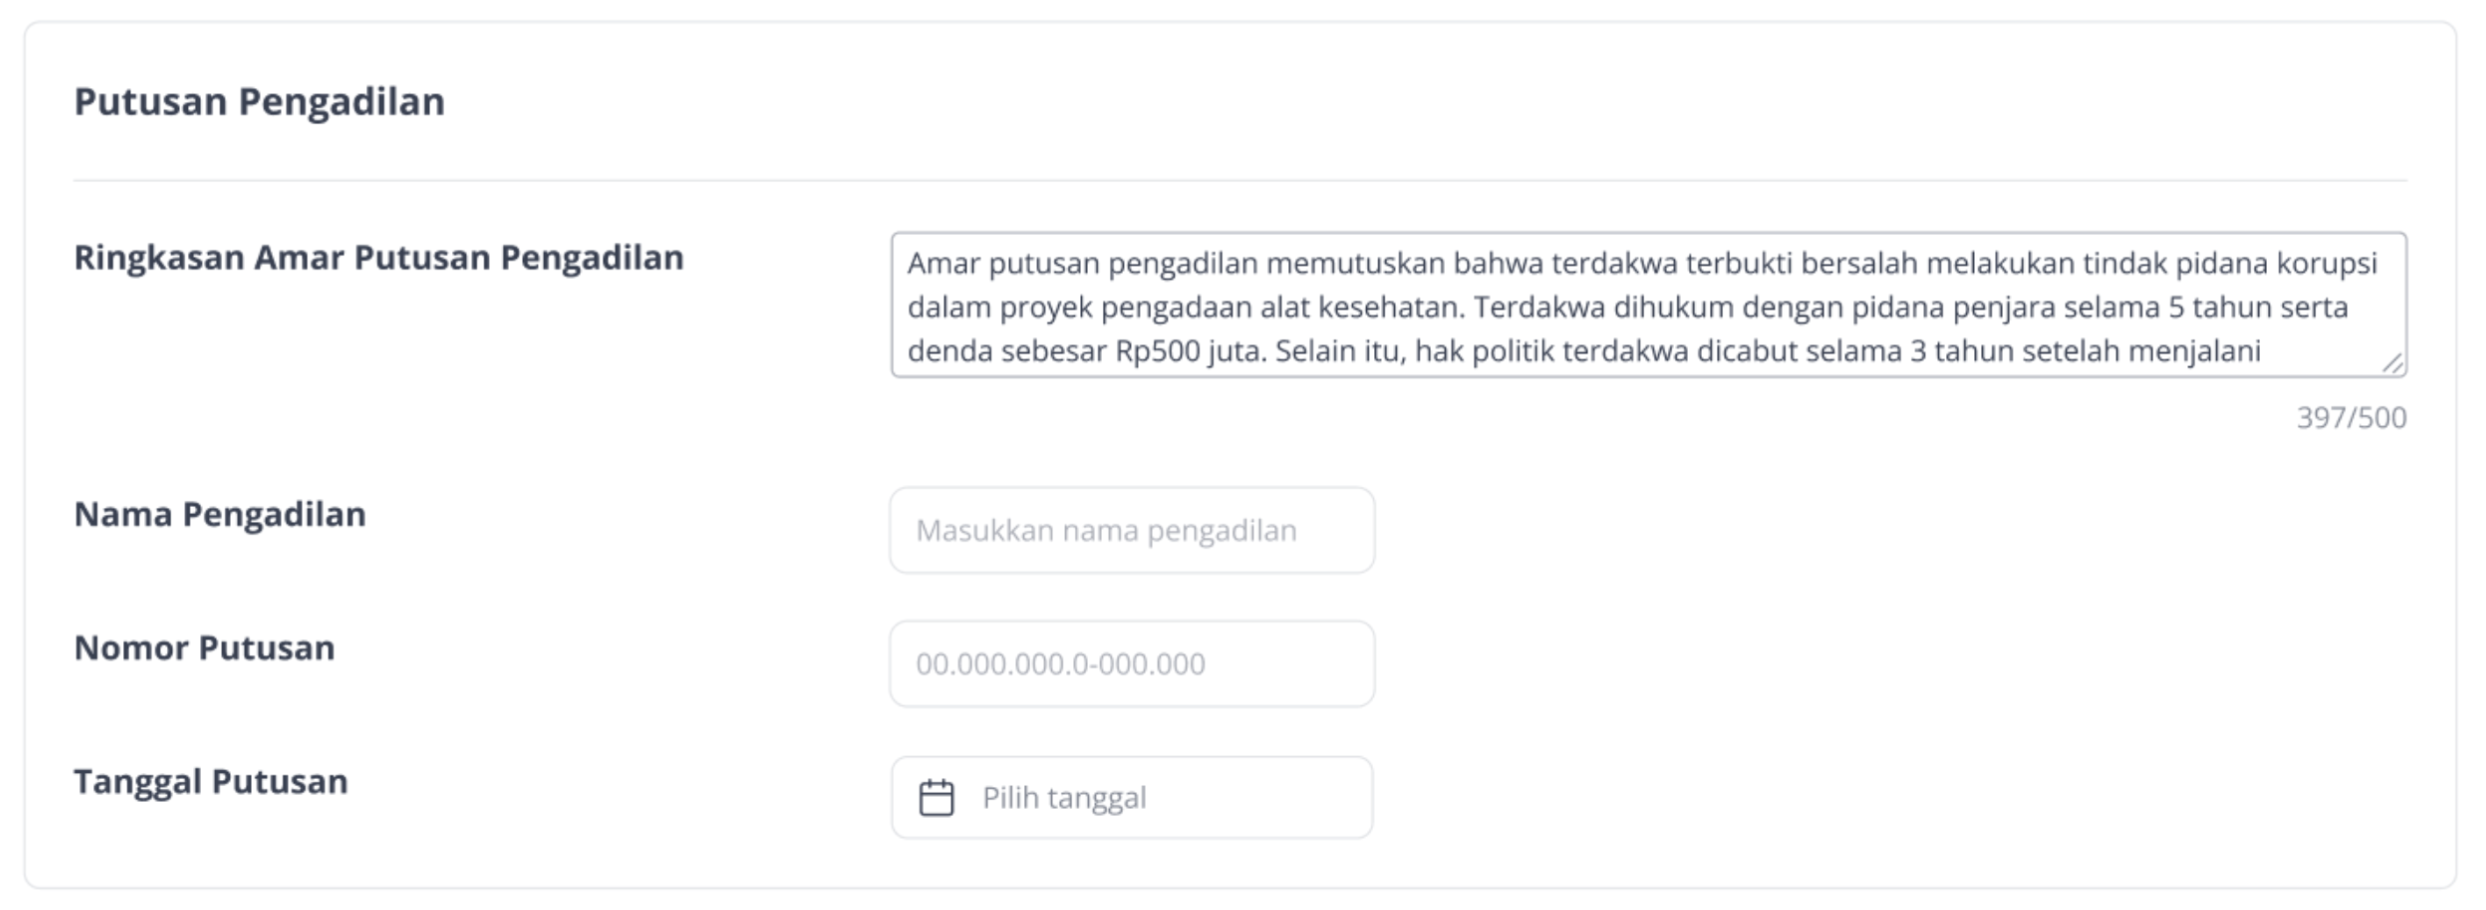
Task: Click the '00.000.000.0-000.000' placeholder text
Action: tap(1060, 664)
